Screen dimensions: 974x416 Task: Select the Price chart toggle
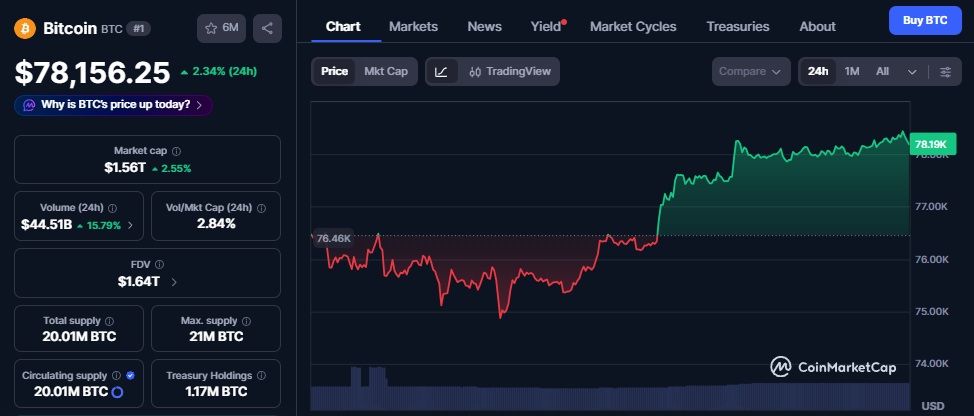coord(334,71)
